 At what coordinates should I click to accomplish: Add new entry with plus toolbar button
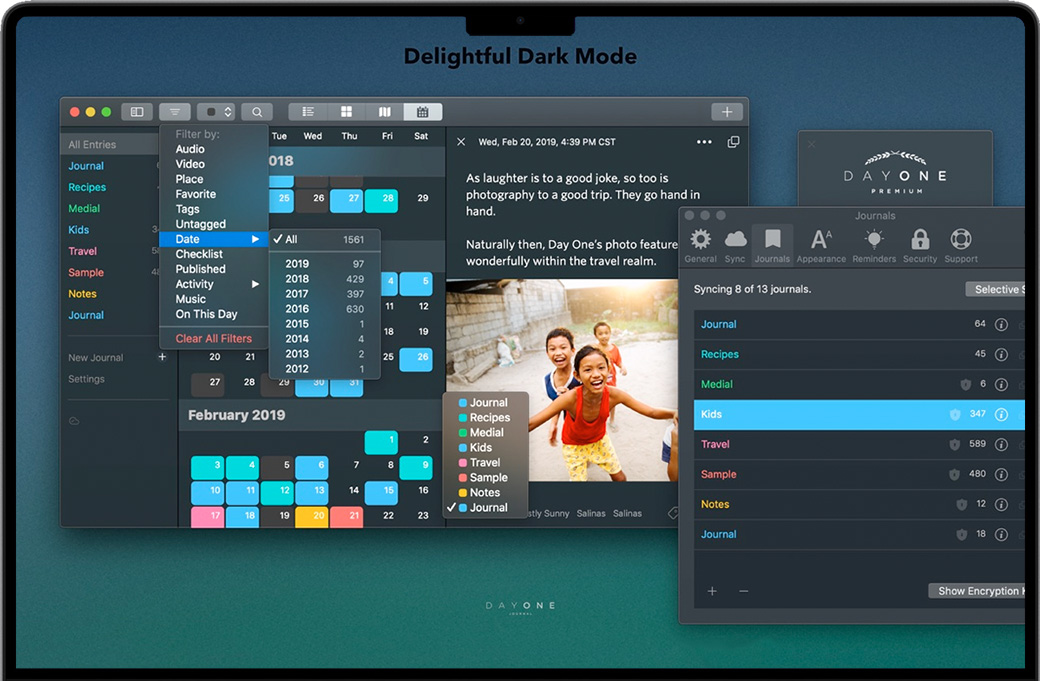727,112
